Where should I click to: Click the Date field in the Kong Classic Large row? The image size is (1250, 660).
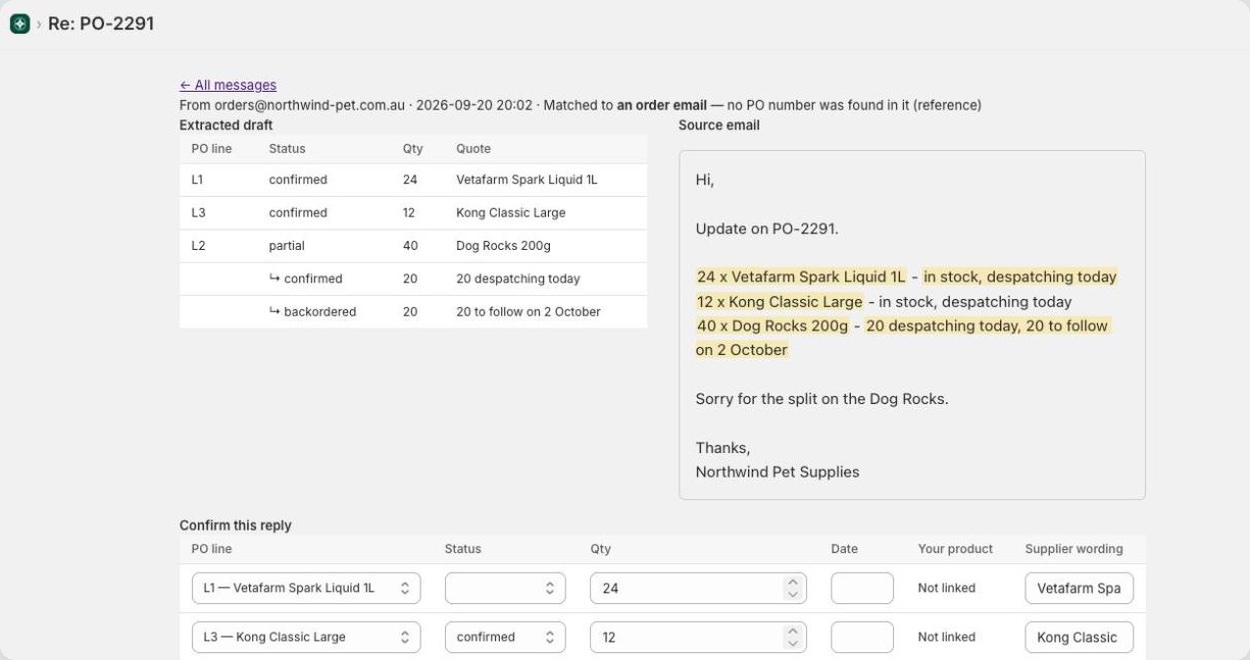click(862, 637)
